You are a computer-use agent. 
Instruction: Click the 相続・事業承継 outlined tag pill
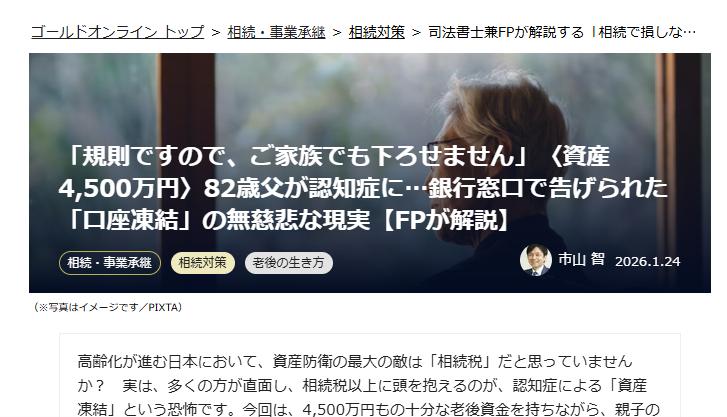click(x=110, y=263)
